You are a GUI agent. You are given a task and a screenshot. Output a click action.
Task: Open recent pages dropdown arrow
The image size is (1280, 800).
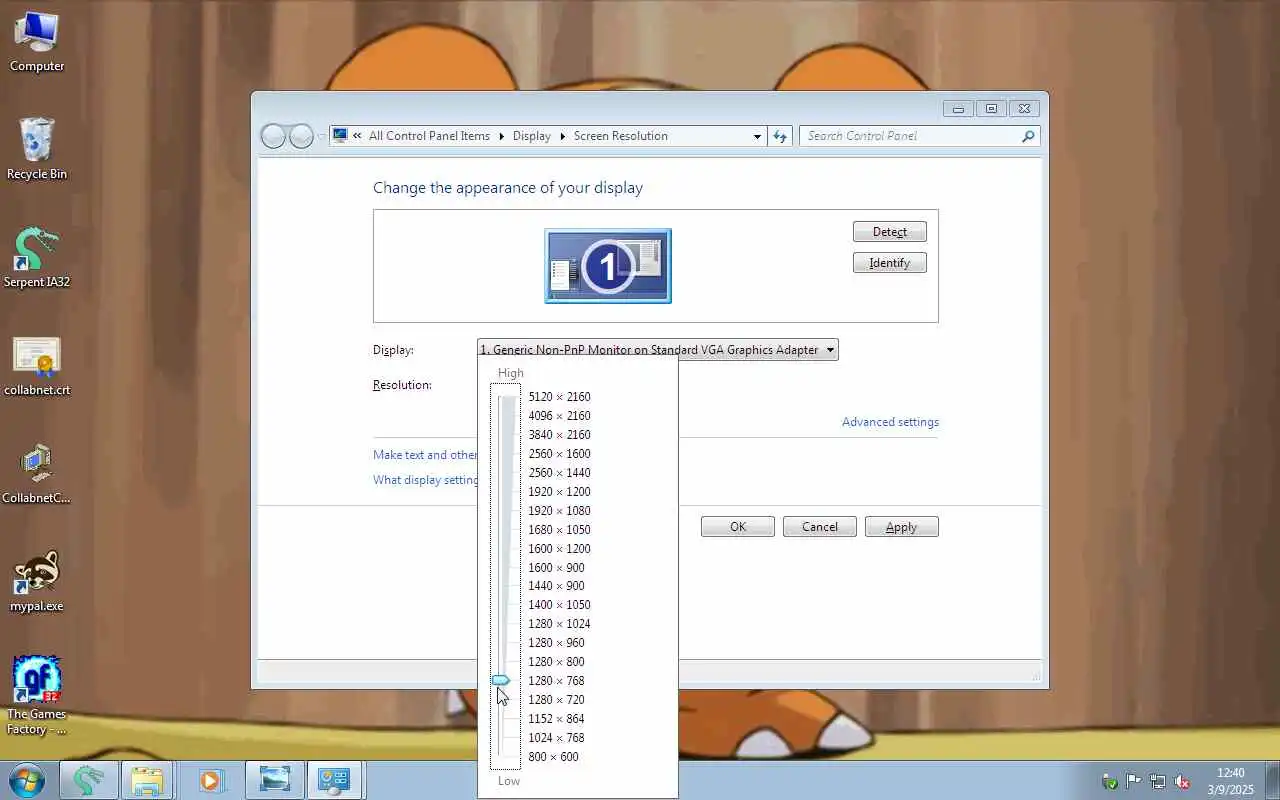coord(321,137)
